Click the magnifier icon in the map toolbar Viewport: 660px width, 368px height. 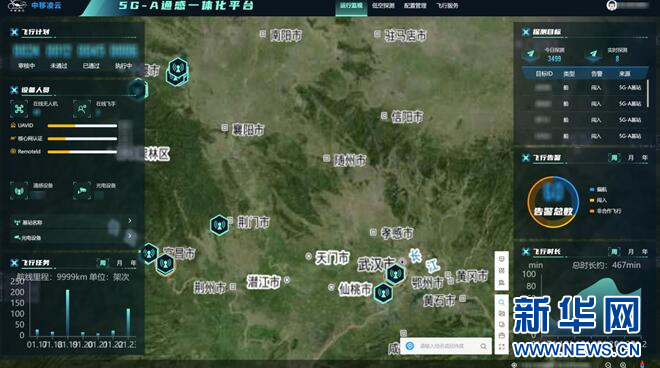point(501,302)
